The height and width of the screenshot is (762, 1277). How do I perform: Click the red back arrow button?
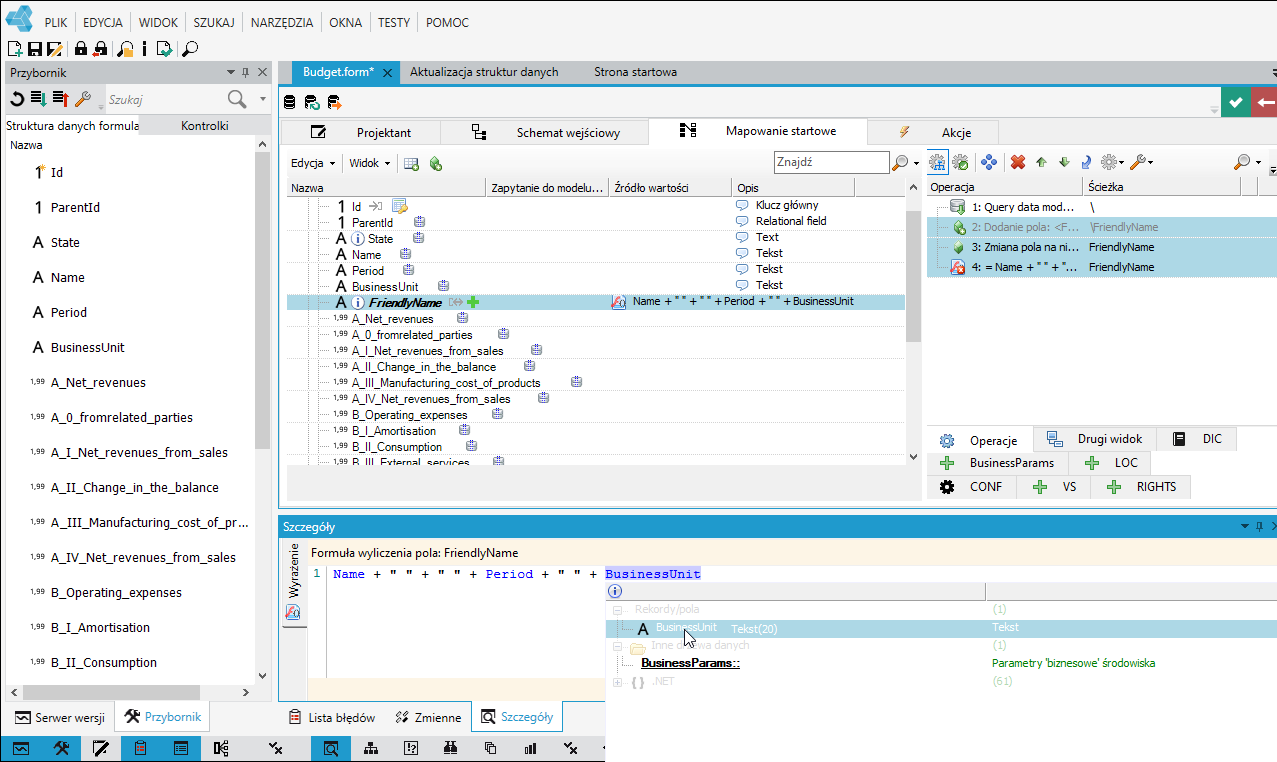click(1265, 102)
